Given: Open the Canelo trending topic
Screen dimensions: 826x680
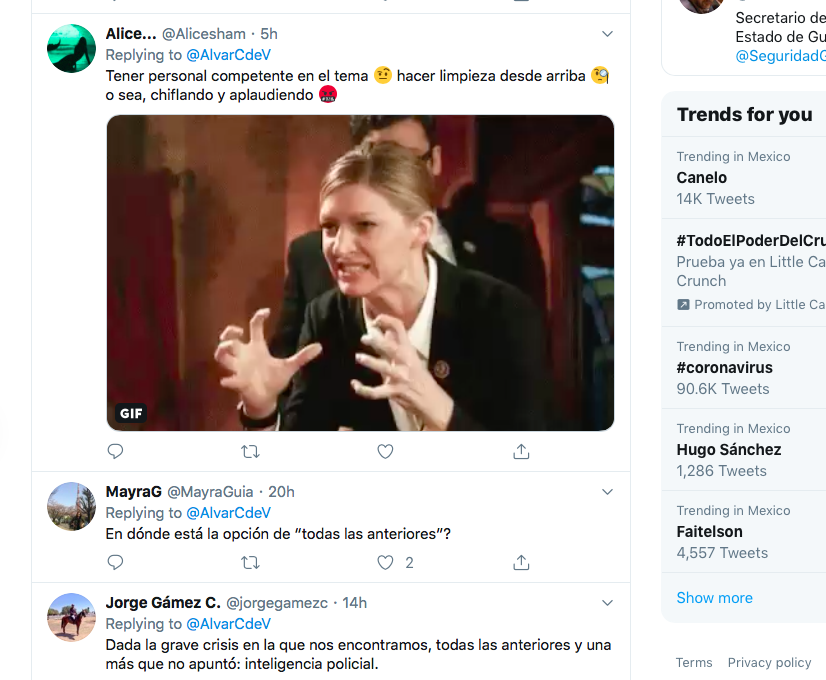Looking at the screenshot, I should pyautogui.click(x=702, y=178).
